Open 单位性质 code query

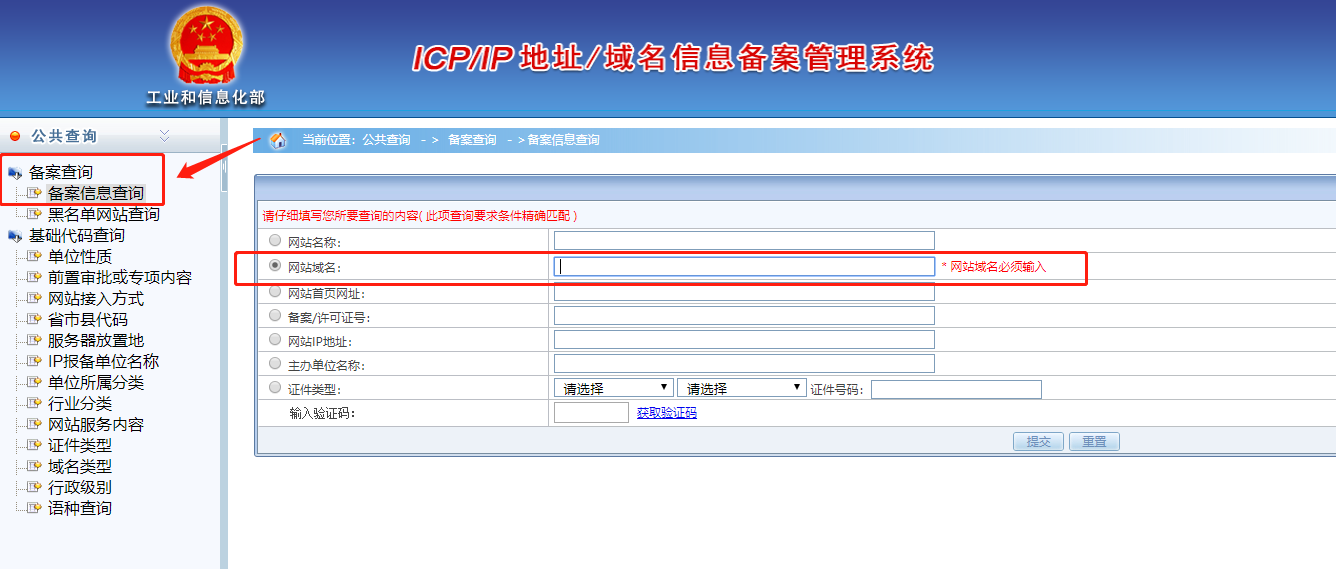(80, 257)
